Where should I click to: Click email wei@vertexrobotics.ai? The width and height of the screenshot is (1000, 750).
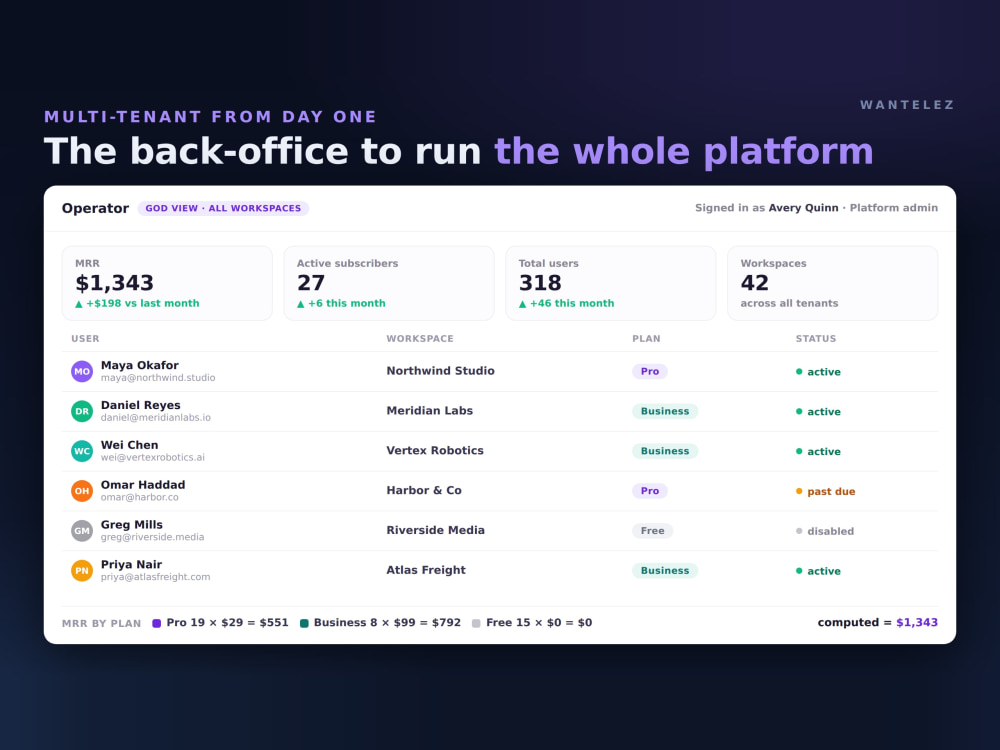pos(152,457)
